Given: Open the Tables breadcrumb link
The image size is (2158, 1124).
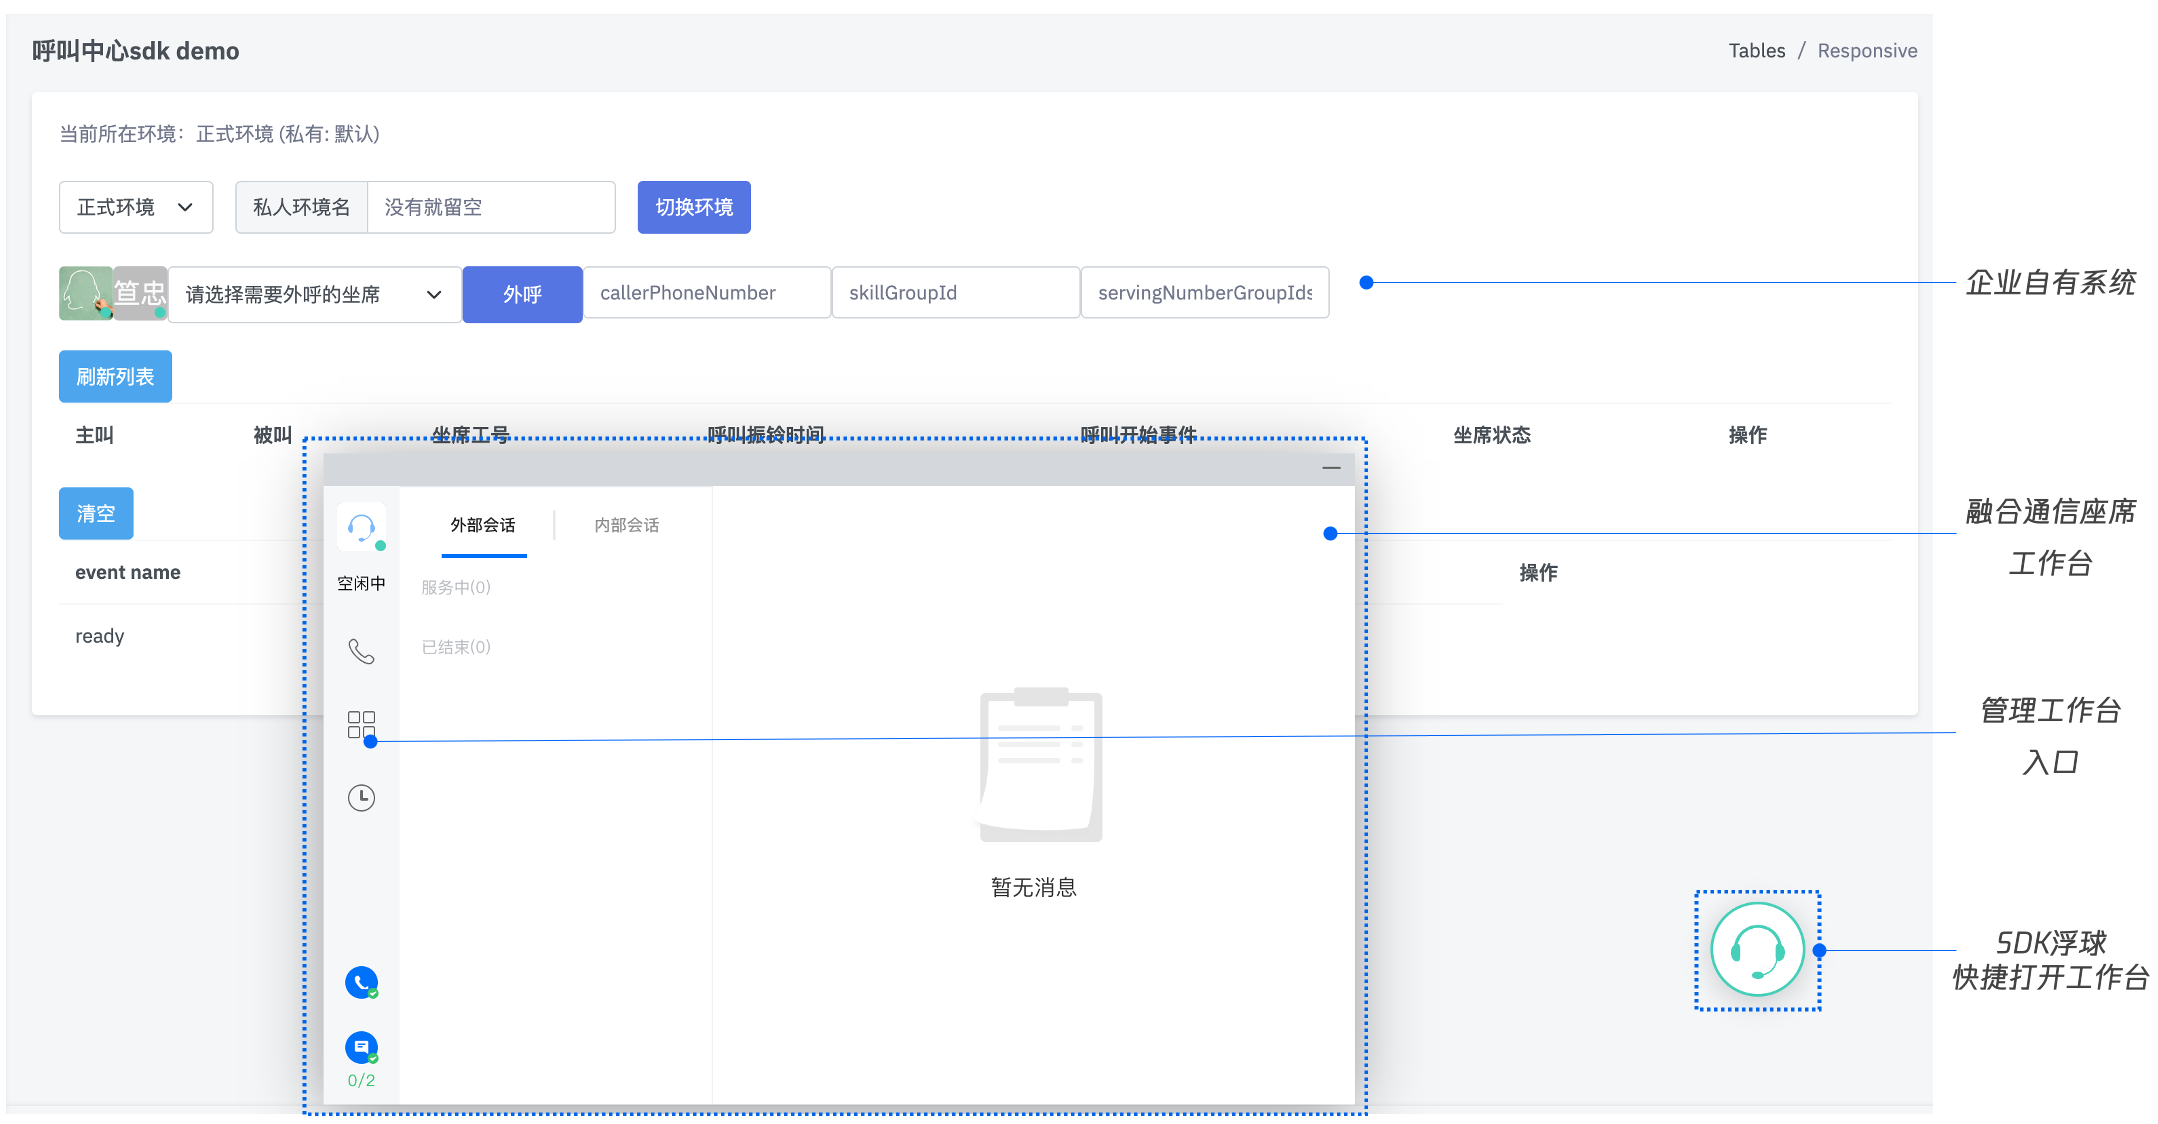Looking at the screenshot, I should [x=1756, y=51].
